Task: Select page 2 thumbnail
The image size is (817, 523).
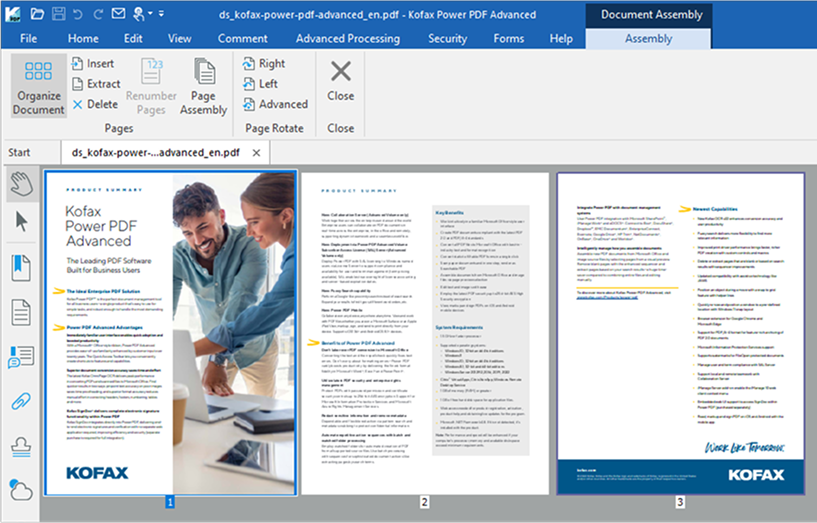Action: [425, 333]
